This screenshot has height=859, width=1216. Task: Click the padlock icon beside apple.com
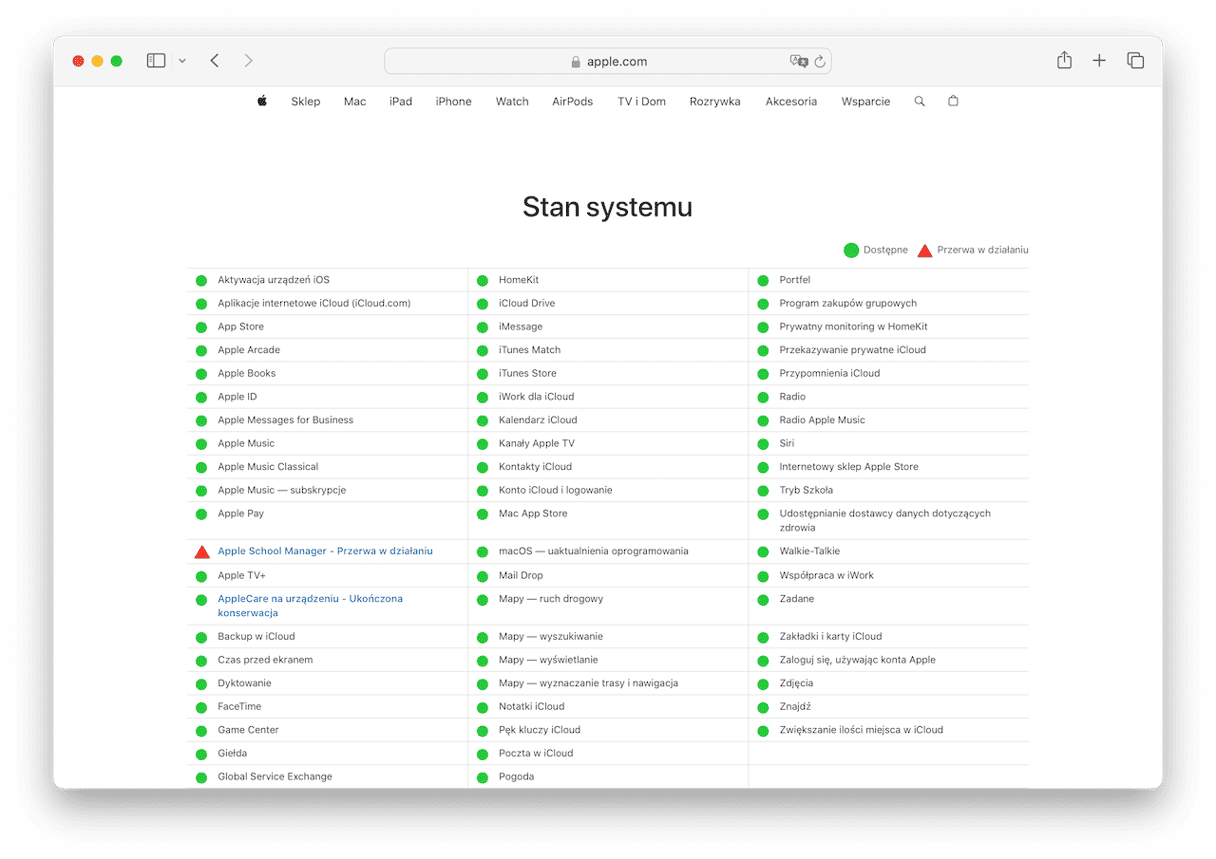click(576, 62)
